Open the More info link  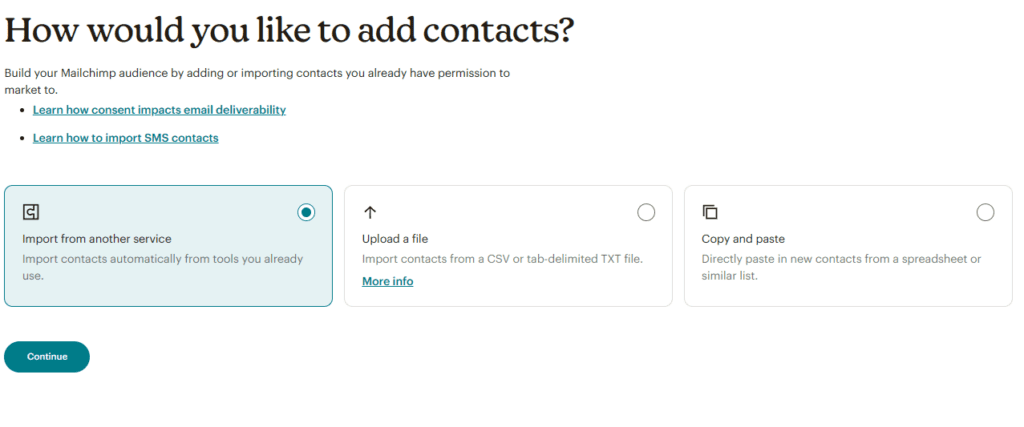pos(387,282)
